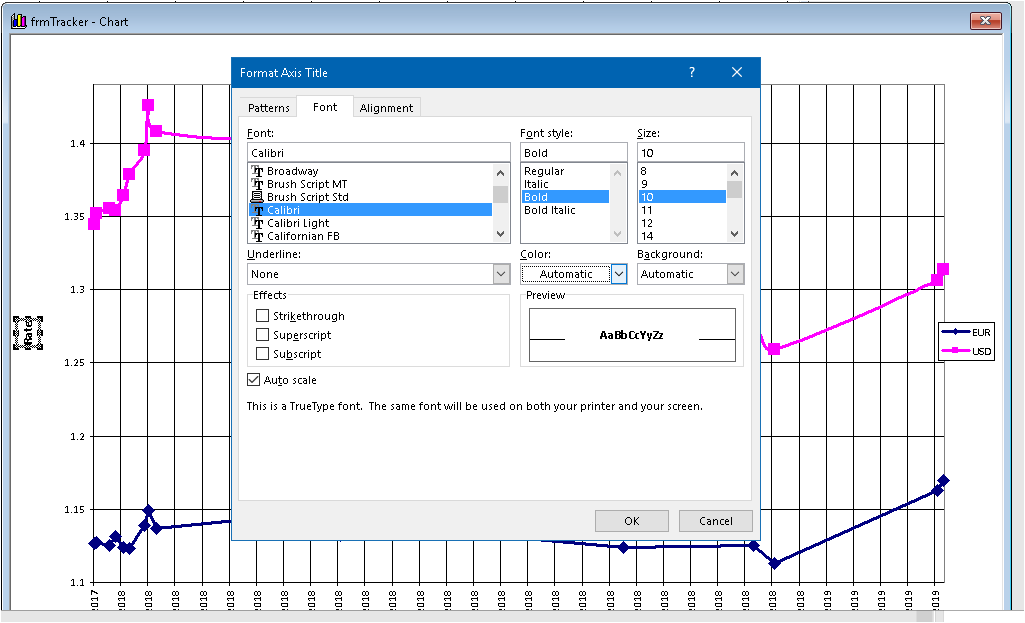Expand the Color dropdown arrow
Screen dimensions: 1025x623
pos(618,274)
